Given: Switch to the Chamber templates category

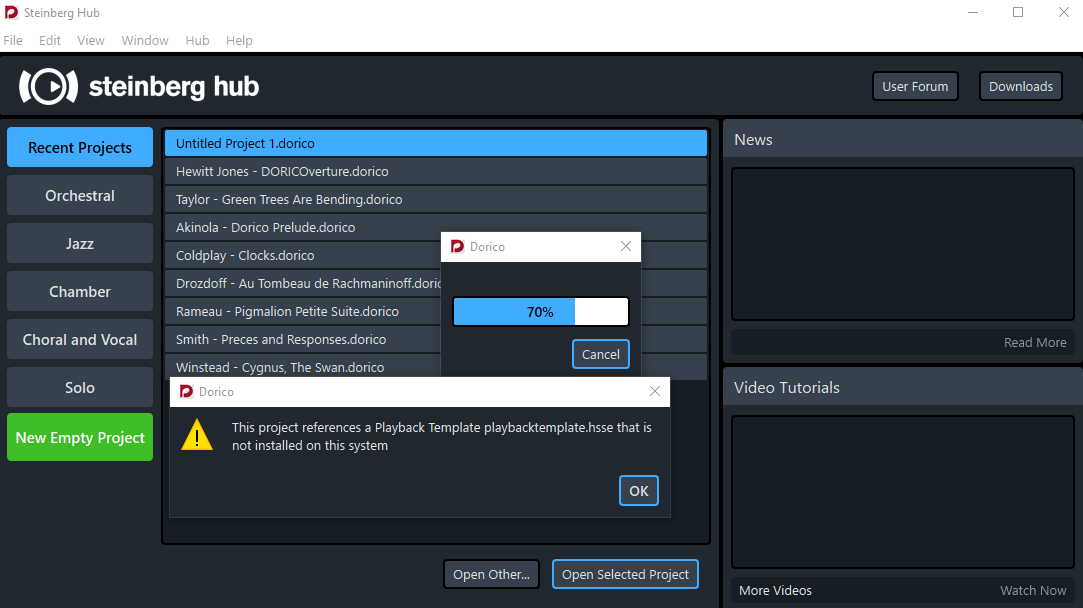Looking at the screenshot, I should tap(80, 292).
